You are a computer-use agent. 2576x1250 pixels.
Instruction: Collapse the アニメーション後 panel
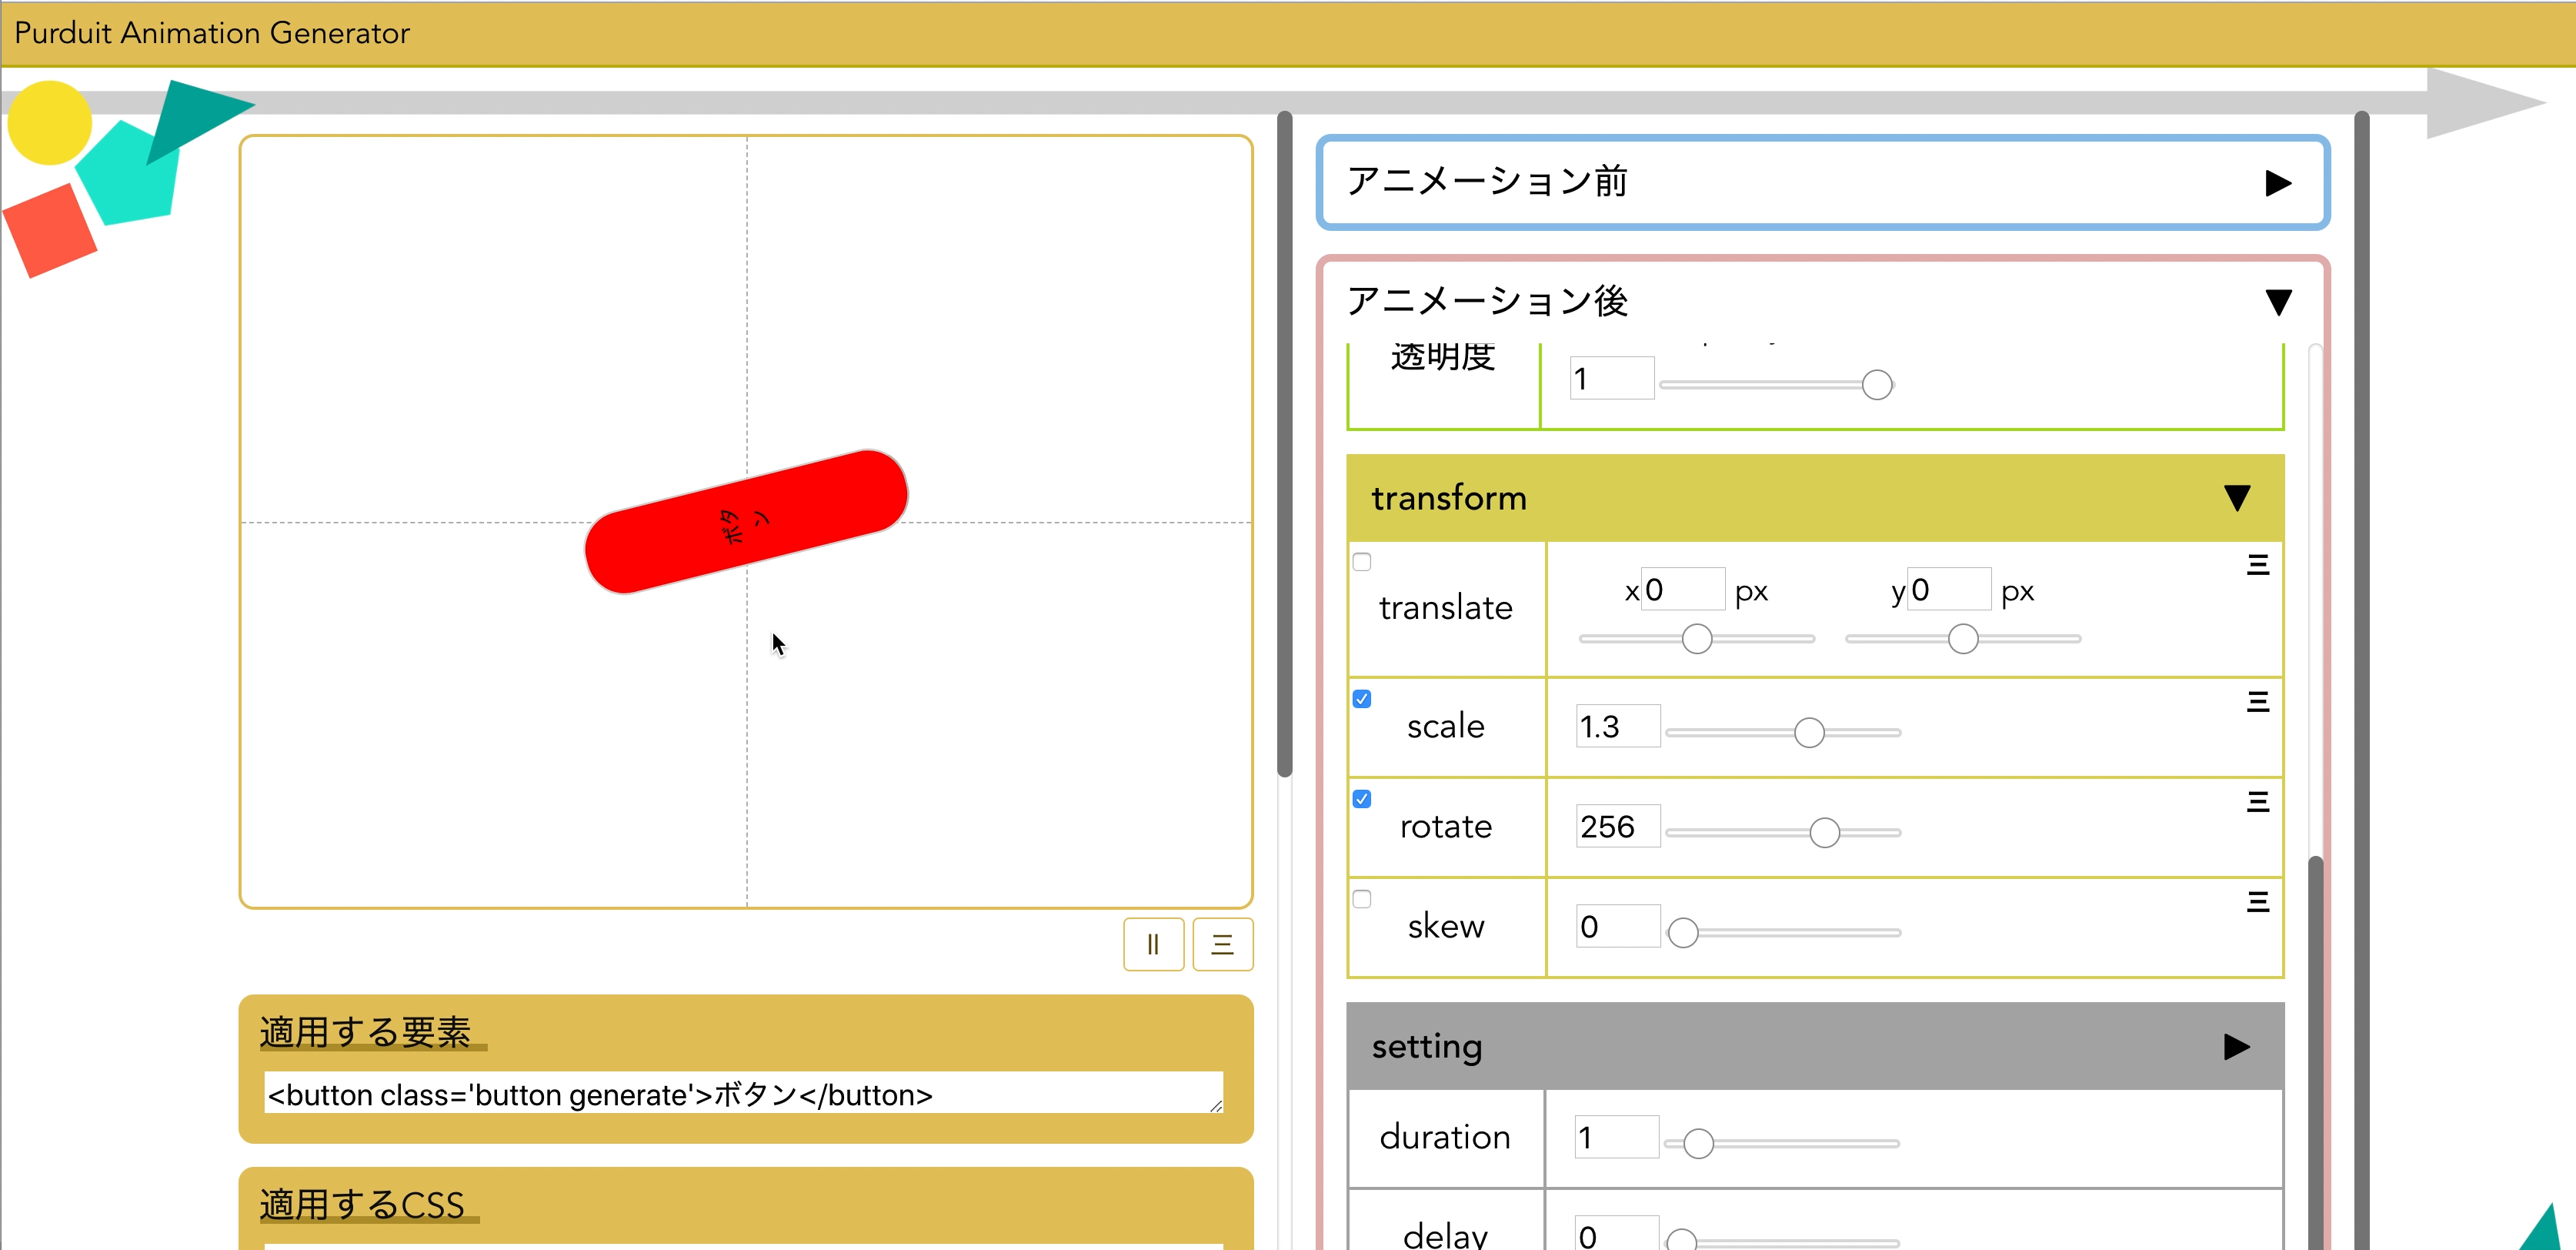(x=2278, y=302)
